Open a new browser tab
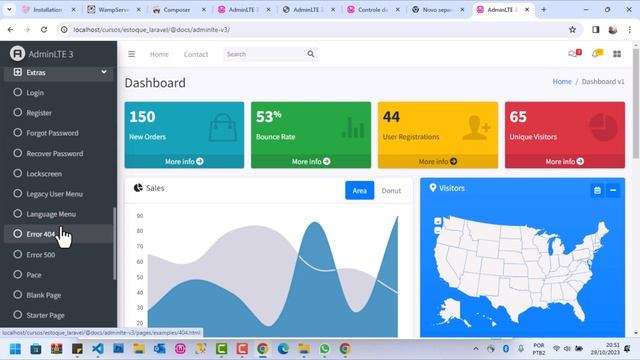 click(x=543, y=9)
